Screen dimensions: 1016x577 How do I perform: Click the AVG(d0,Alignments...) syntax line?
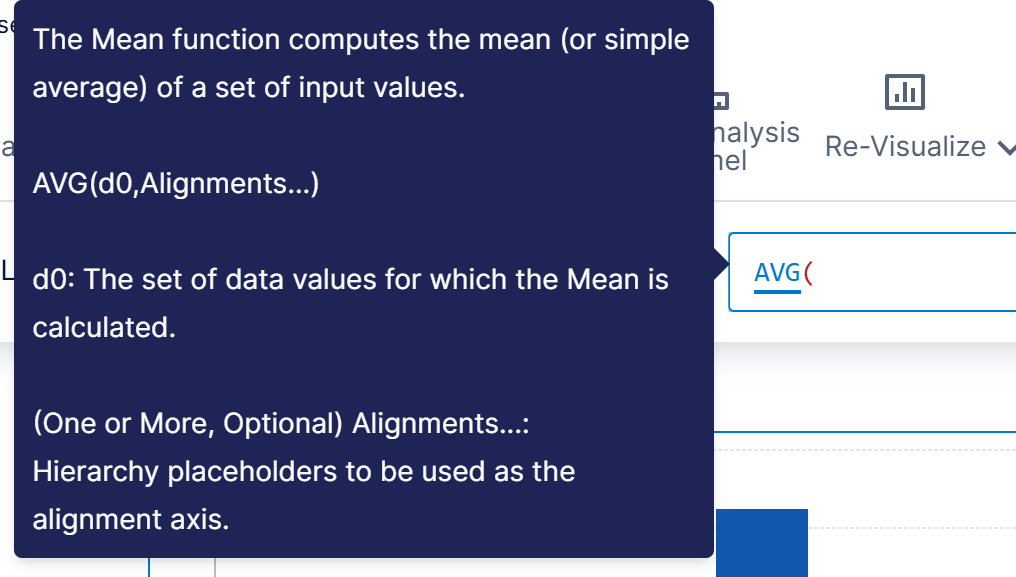176,184
